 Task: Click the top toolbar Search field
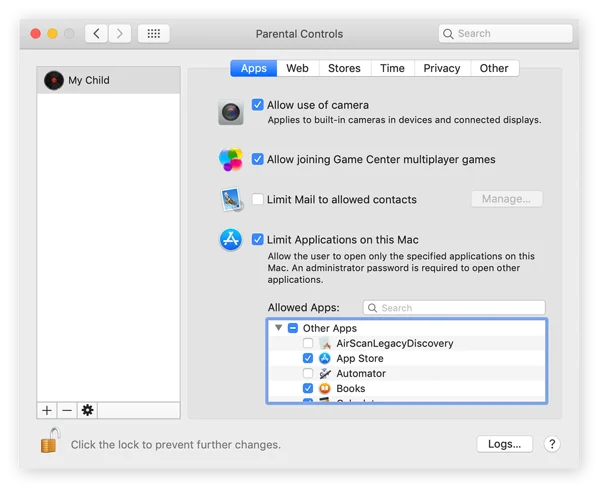(505, 34)
